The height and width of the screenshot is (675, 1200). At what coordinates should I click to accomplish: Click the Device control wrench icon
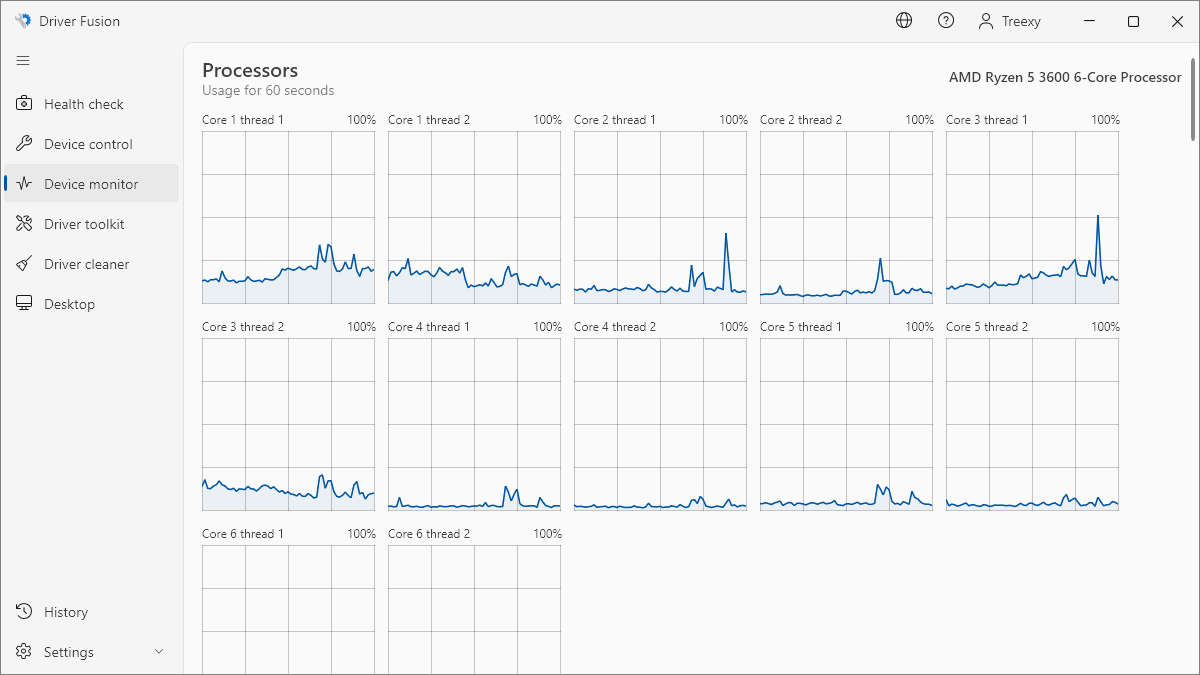tap(25, 144)
